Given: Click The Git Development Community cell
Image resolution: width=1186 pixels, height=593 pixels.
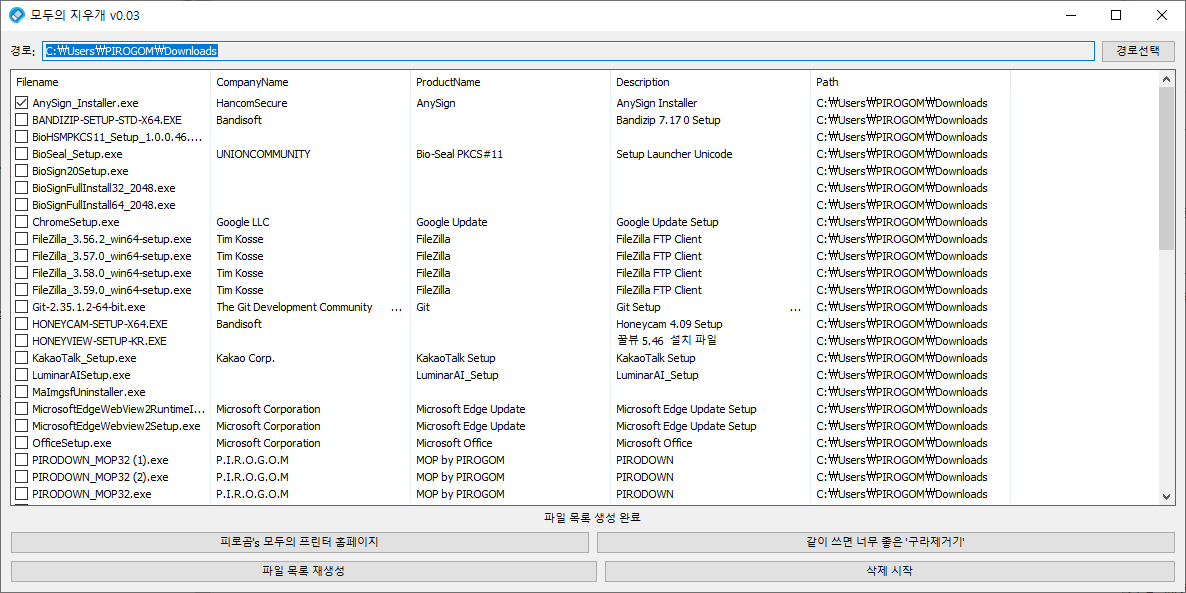Looking at the screenshot, I should (x=294, y=307).
